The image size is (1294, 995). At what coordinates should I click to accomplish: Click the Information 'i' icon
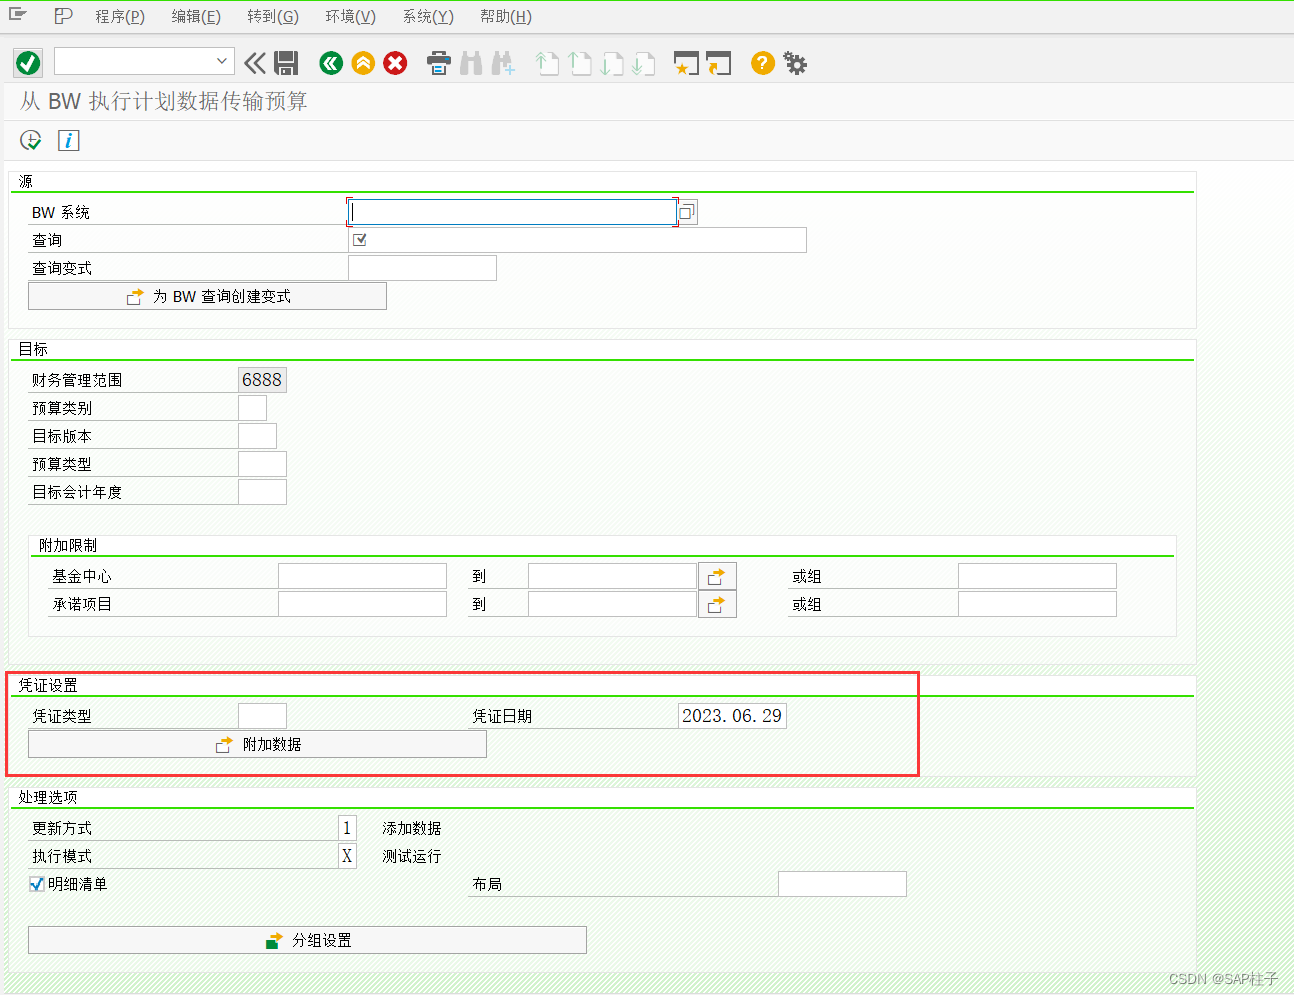click(x=68, y=140)
